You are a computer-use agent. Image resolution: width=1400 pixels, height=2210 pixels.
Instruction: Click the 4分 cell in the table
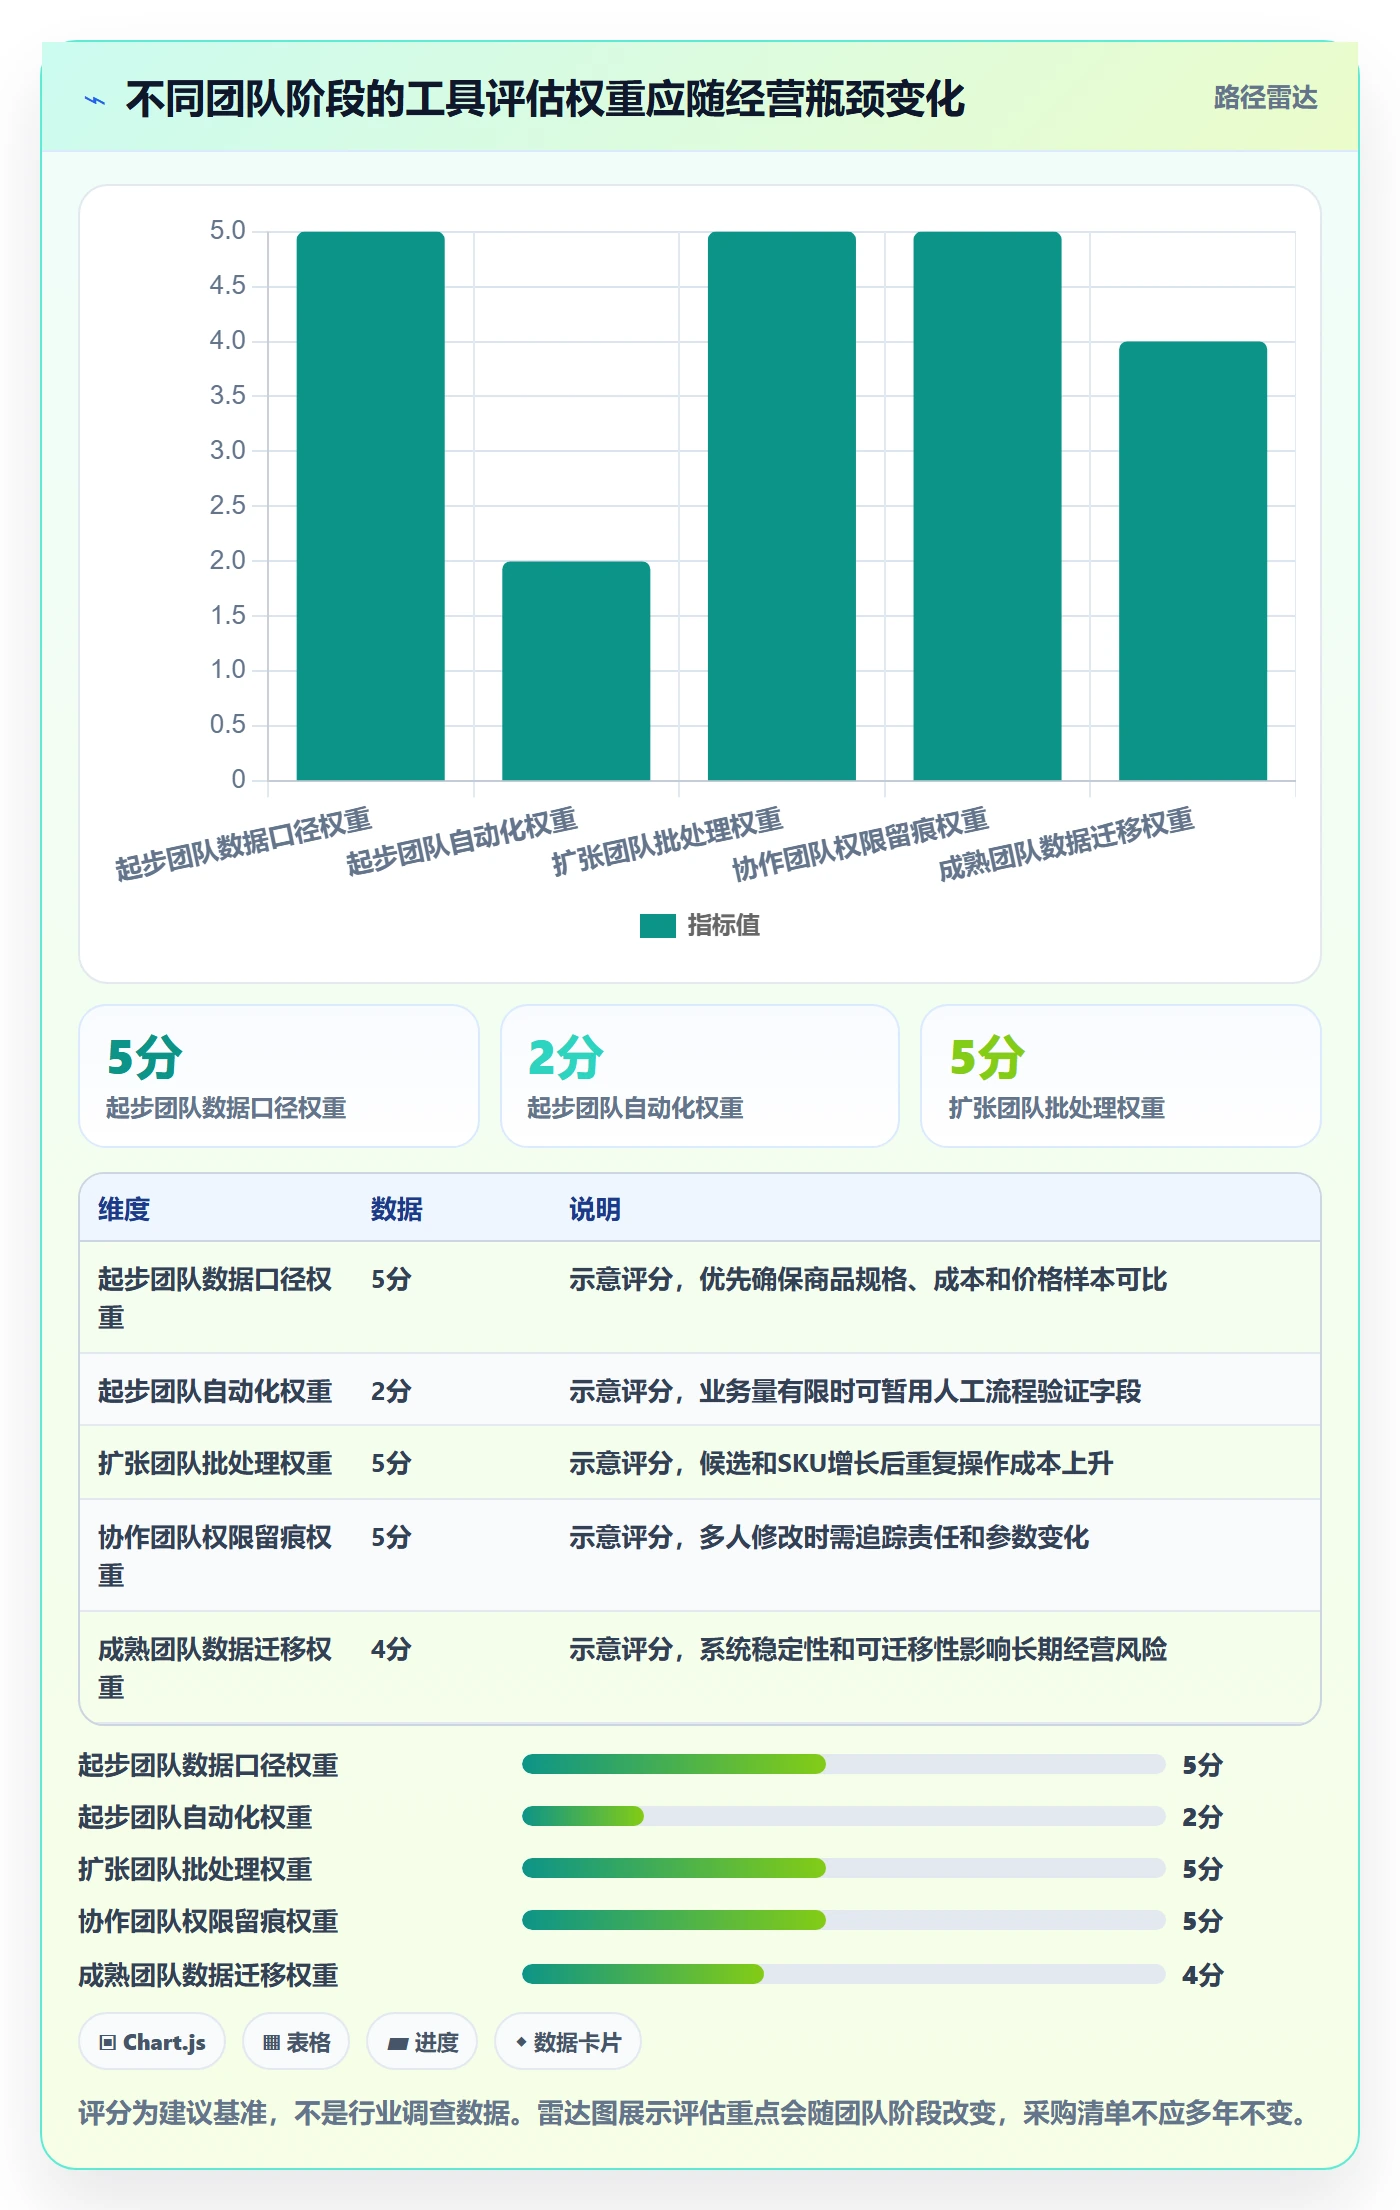click(x=391, y=1649)
